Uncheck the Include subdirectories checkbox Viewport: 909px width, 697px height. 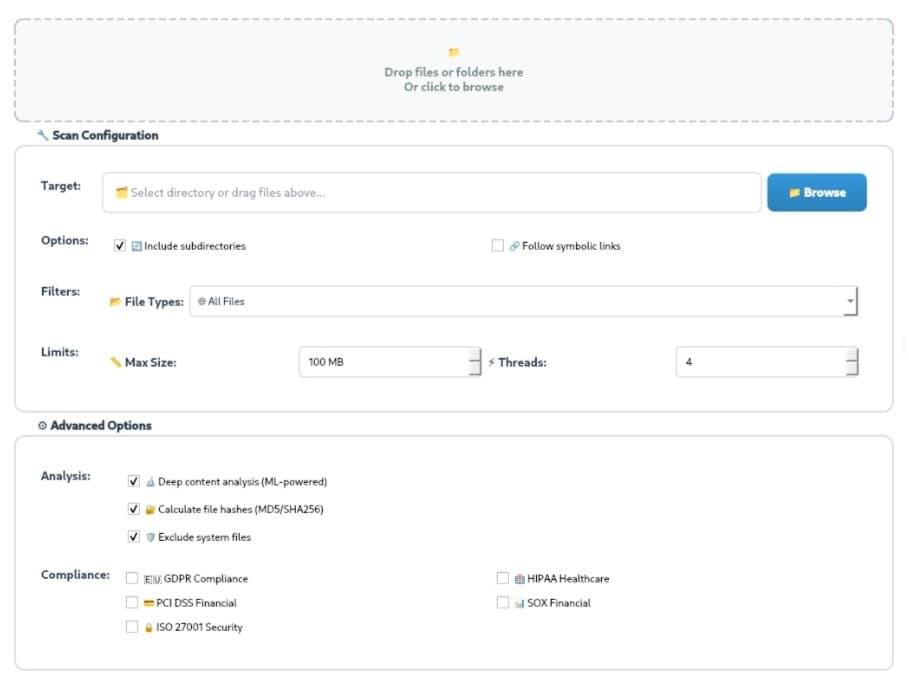pos(120,246)
